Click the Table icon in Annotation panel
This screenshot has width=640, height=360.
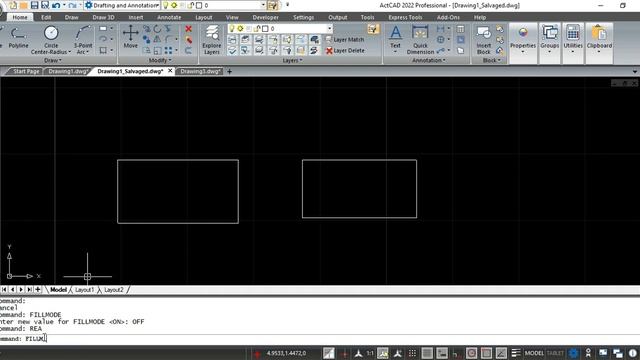(460, 29)
